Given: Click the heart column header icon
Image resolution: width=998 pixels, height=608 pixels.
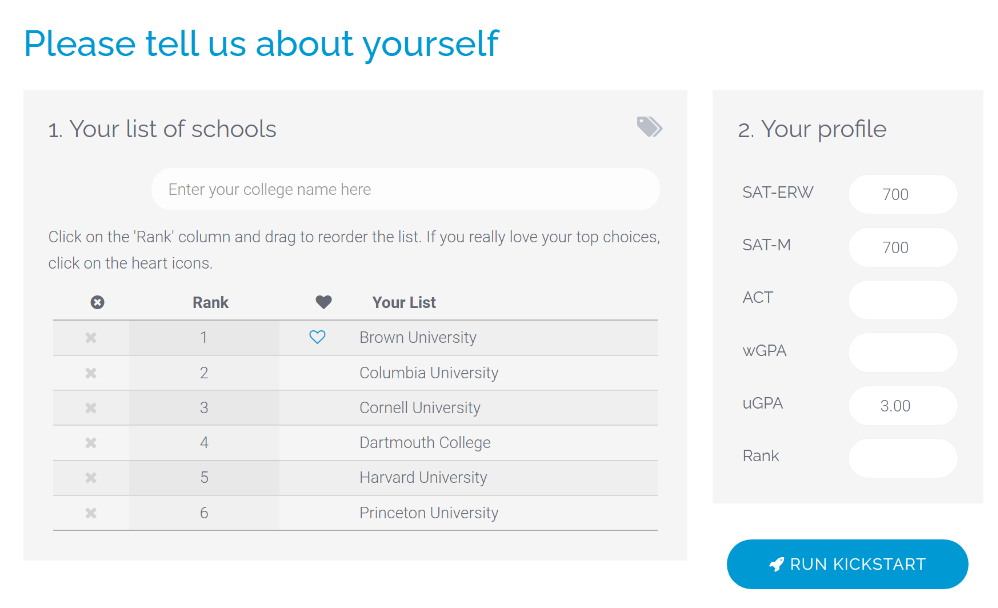Looking at the screenshot, I should (323, 302).
